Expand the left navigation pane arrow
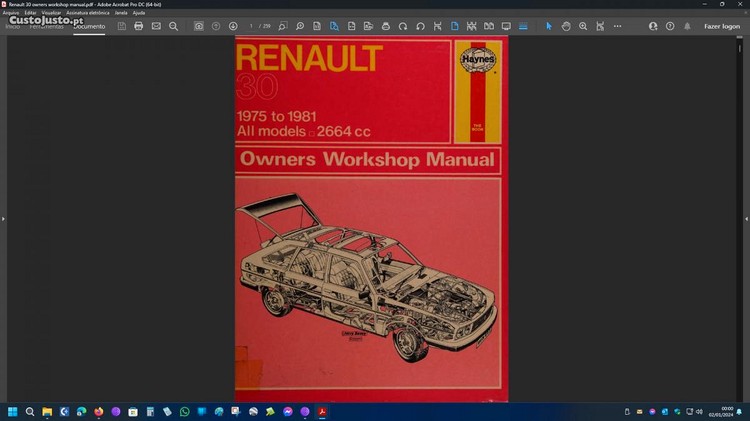The width and height of the screenshot is (750, 421). (3, 218)
